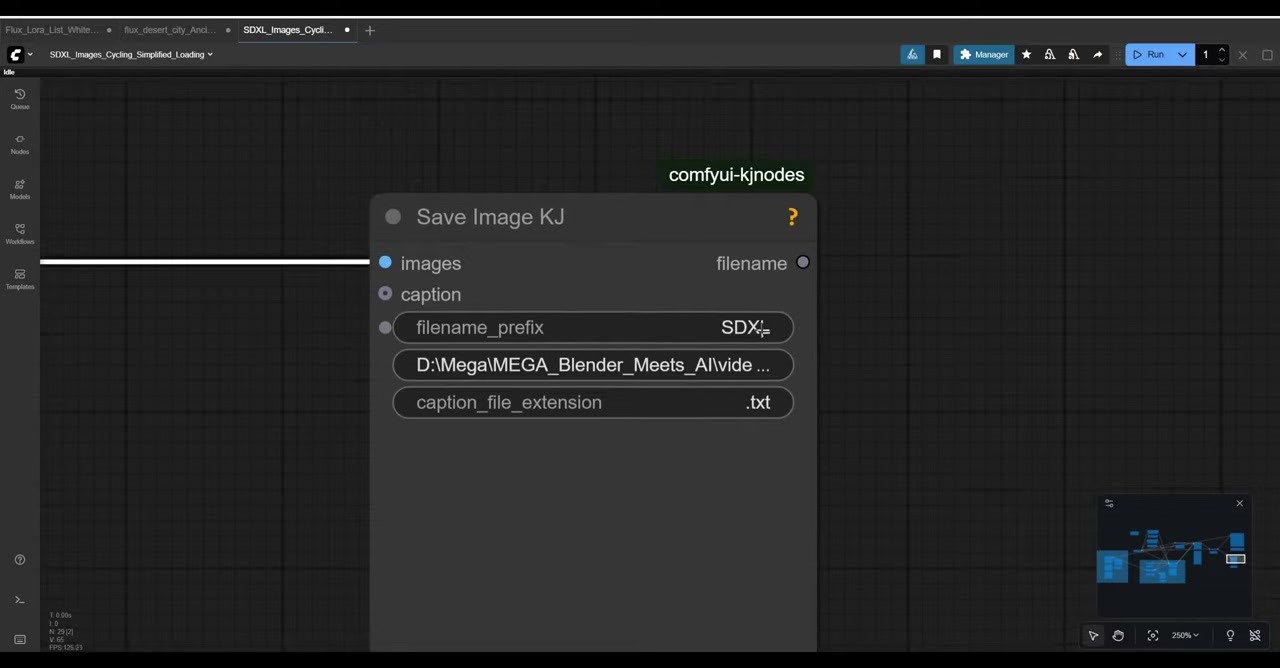Click the 'caption' input label
Screen dimensions: 1280x668
pyautogui.click(x=431, y=294)
